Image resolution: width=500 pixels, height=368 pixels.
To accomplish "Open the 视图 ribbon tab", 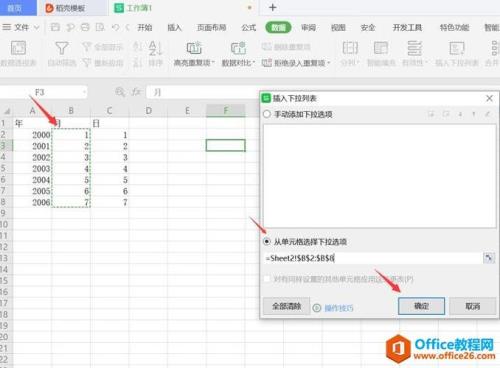I will [x=338, y=27].
